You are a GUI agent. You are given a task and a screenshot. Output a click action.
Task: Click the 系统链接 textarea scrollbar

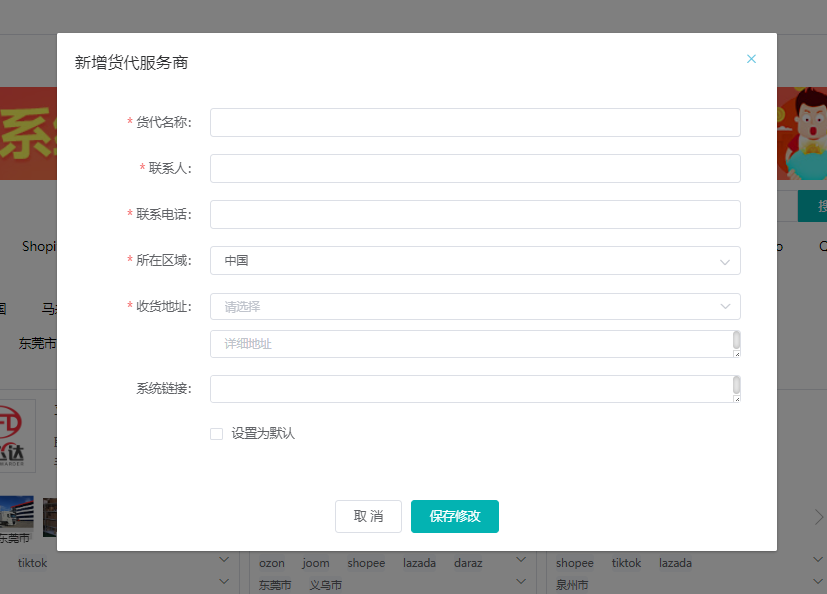pyautogui.click(x=737, y=384)
